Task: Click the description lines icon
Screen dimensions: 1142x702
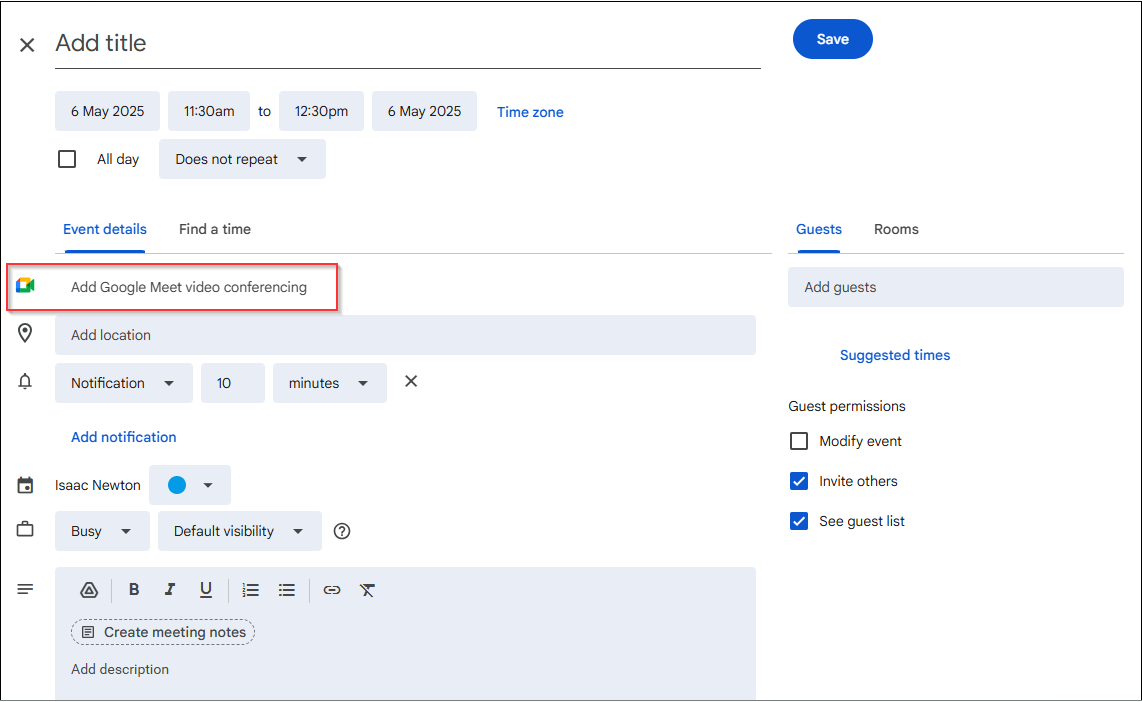Action: coord(25,589)
